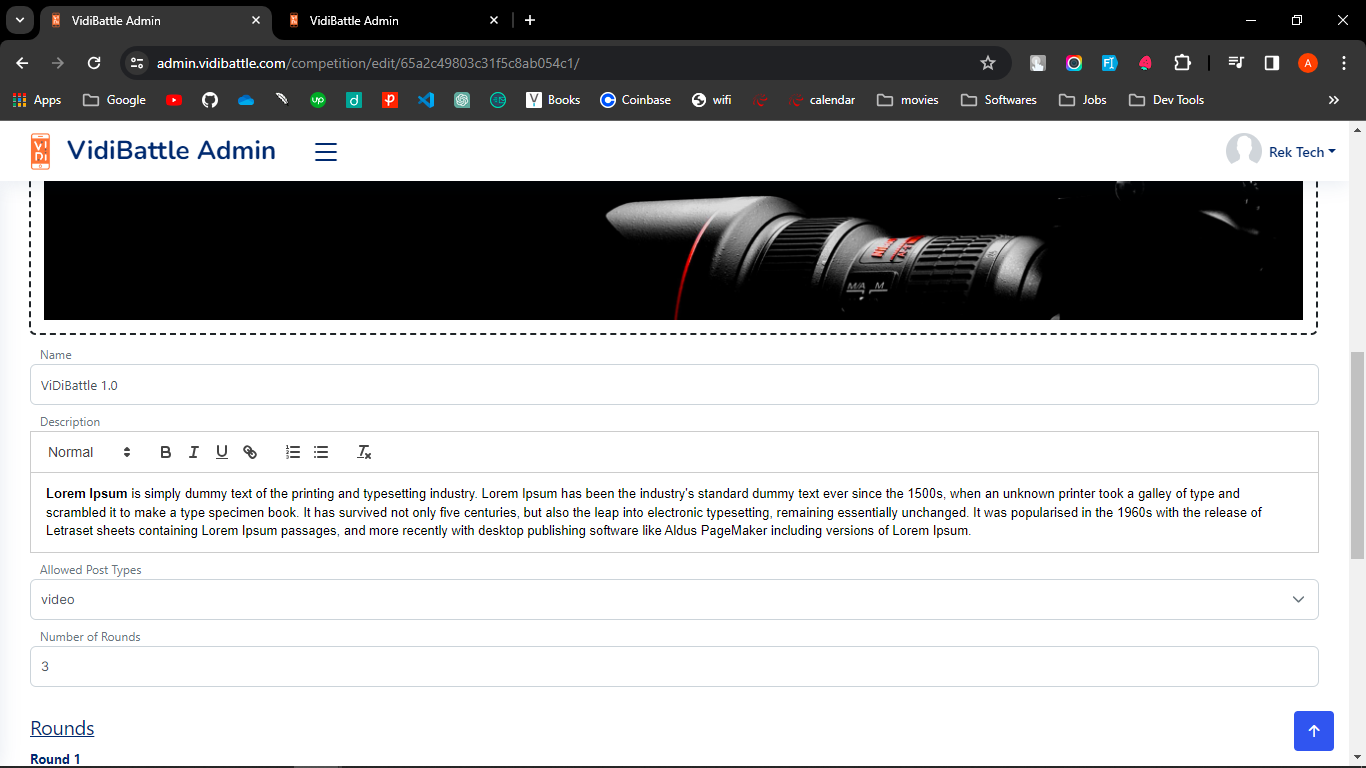1366x768 pixels.
Task: Open the Rek Tech user dropdown
Action: 1302,152
